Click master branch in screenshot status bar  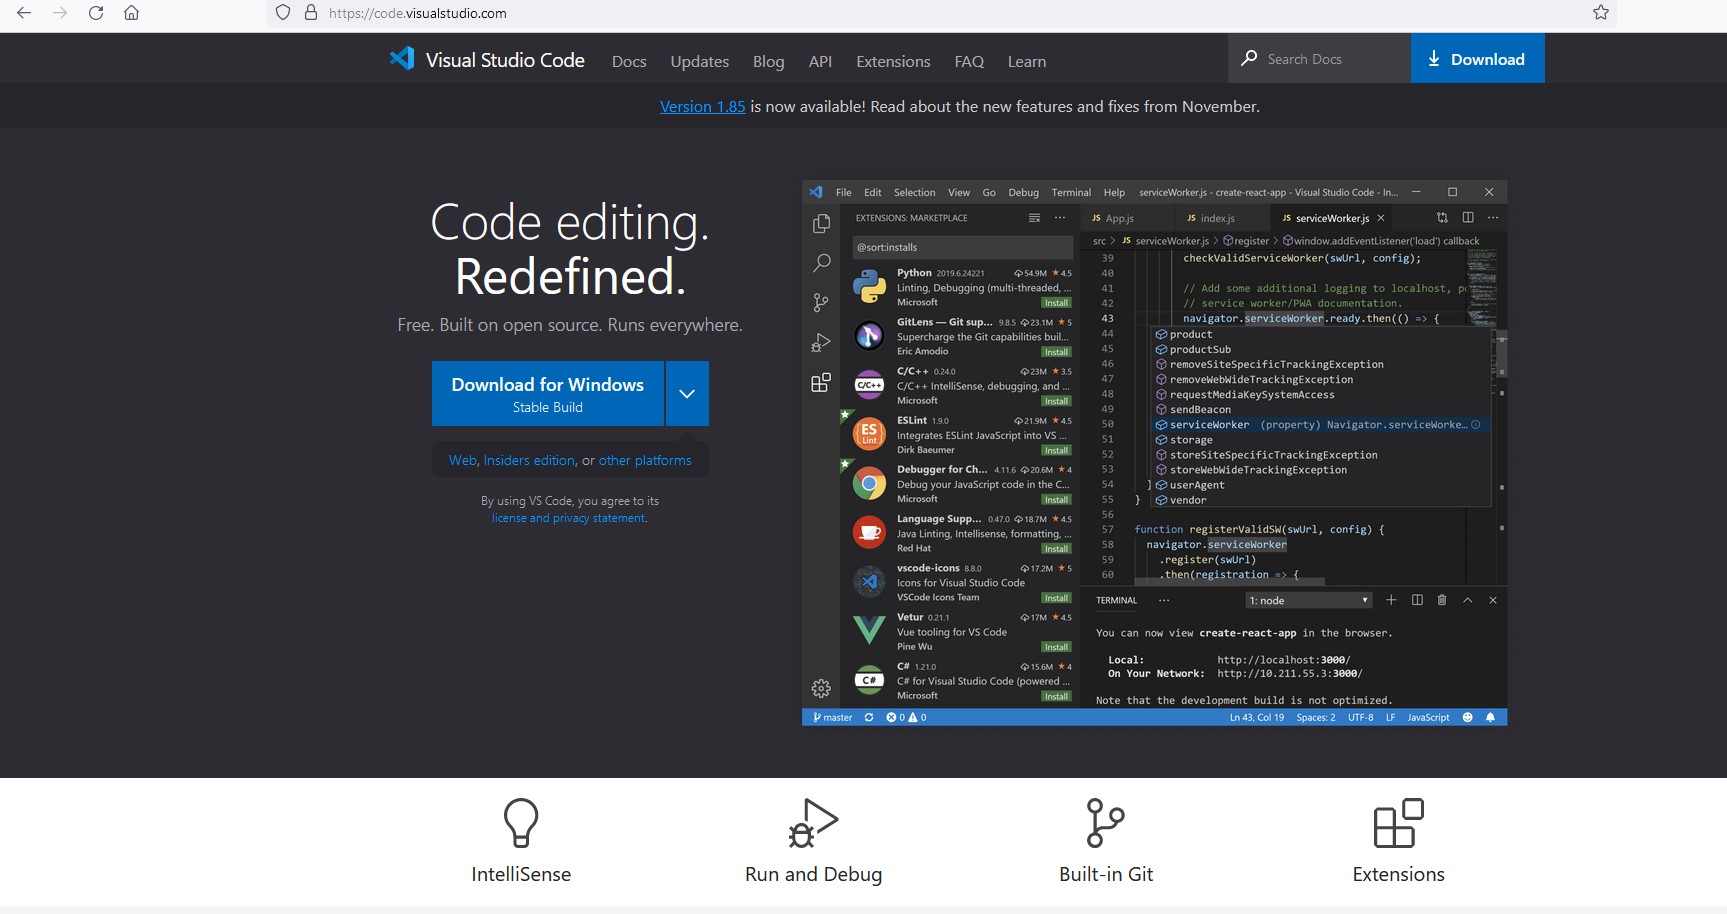tap(832, 717)
